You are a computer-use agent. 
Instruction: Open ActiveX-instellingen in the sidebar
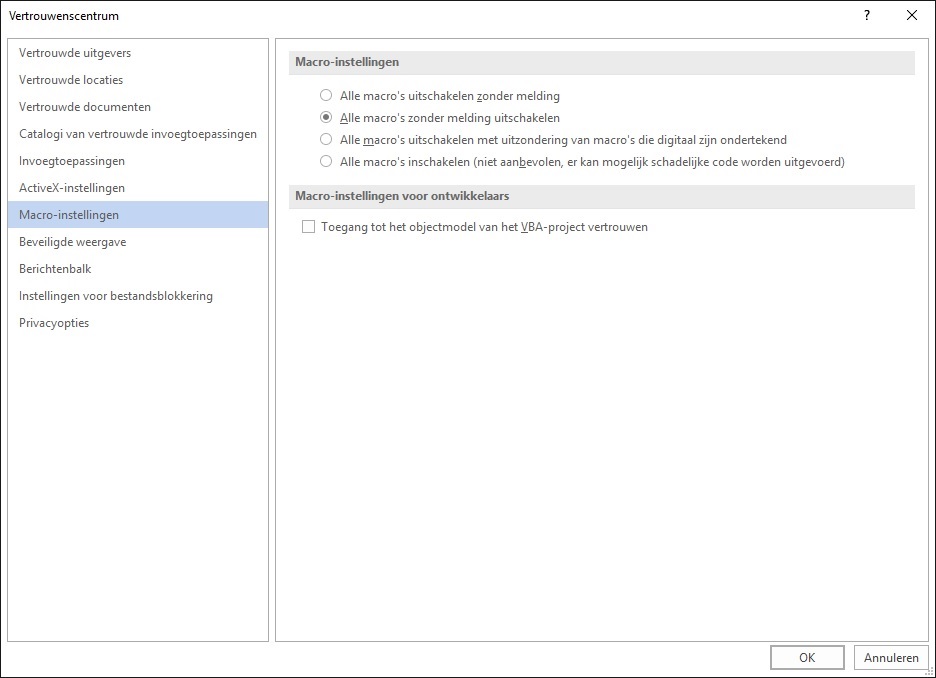click(x=138, y=187)
